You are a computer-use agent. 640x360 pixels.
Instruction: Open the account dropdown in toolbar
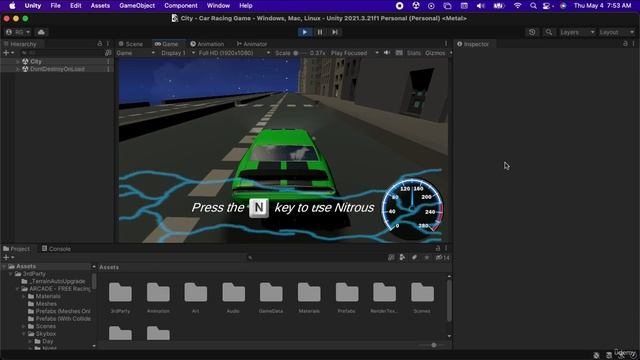[x=18, y=32]
